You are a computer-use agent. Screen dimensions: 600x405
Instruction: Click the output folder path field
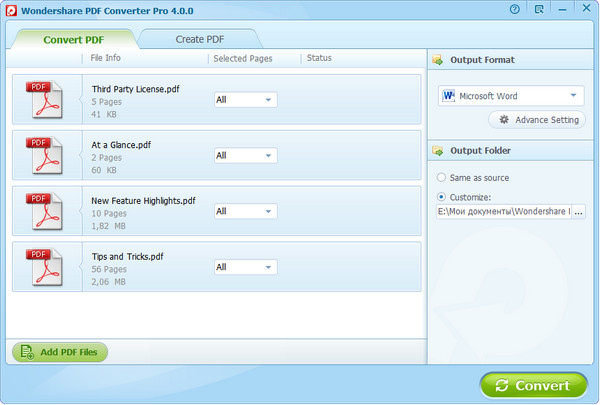tap(503, 212)
